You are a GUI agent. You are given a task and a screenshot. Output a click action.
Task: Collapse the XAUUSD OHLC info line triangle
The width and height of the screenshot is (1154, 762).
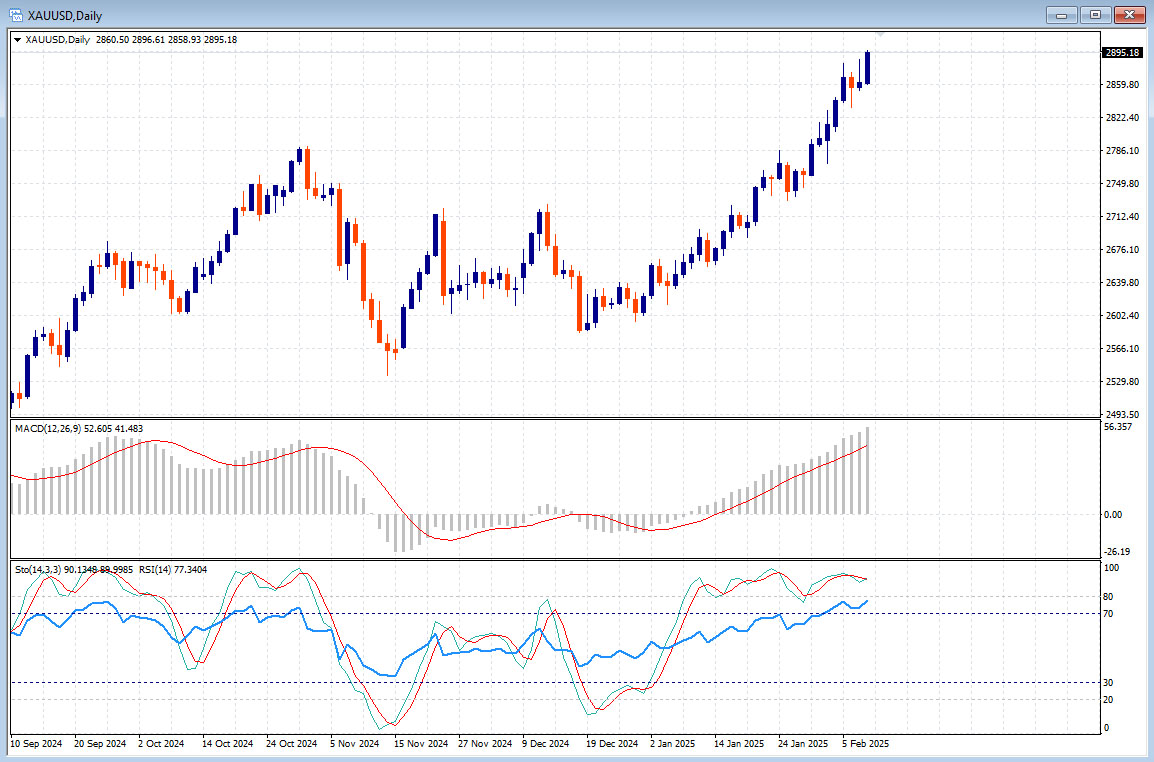tap(17, 39)
